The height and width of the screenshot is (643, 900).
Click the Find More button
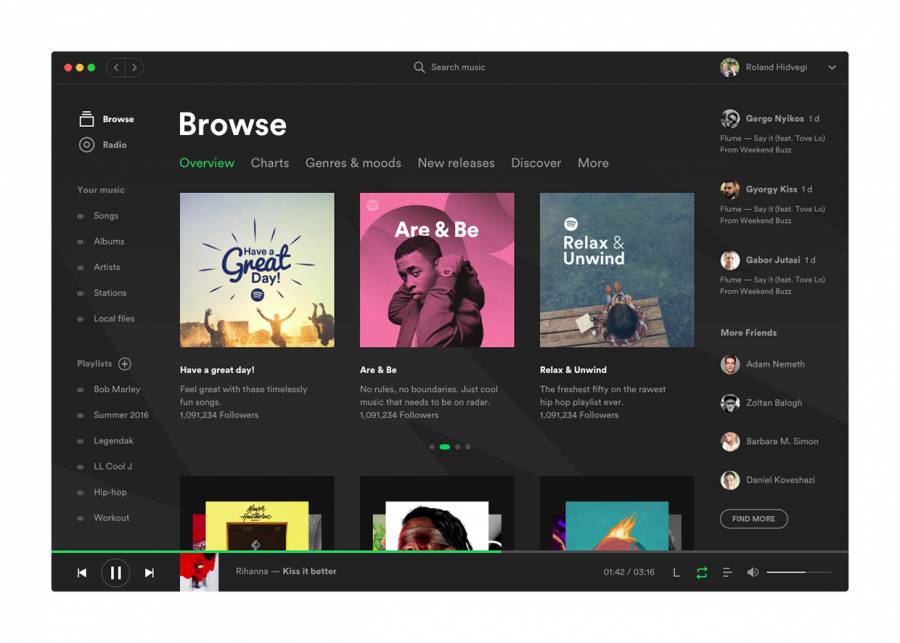pyautogui.click(x=753, y=519)
